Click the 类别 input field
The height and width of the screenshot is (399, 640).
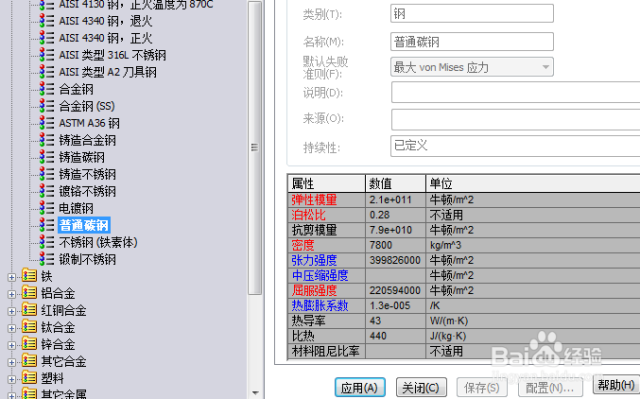(x=472, y=14)
